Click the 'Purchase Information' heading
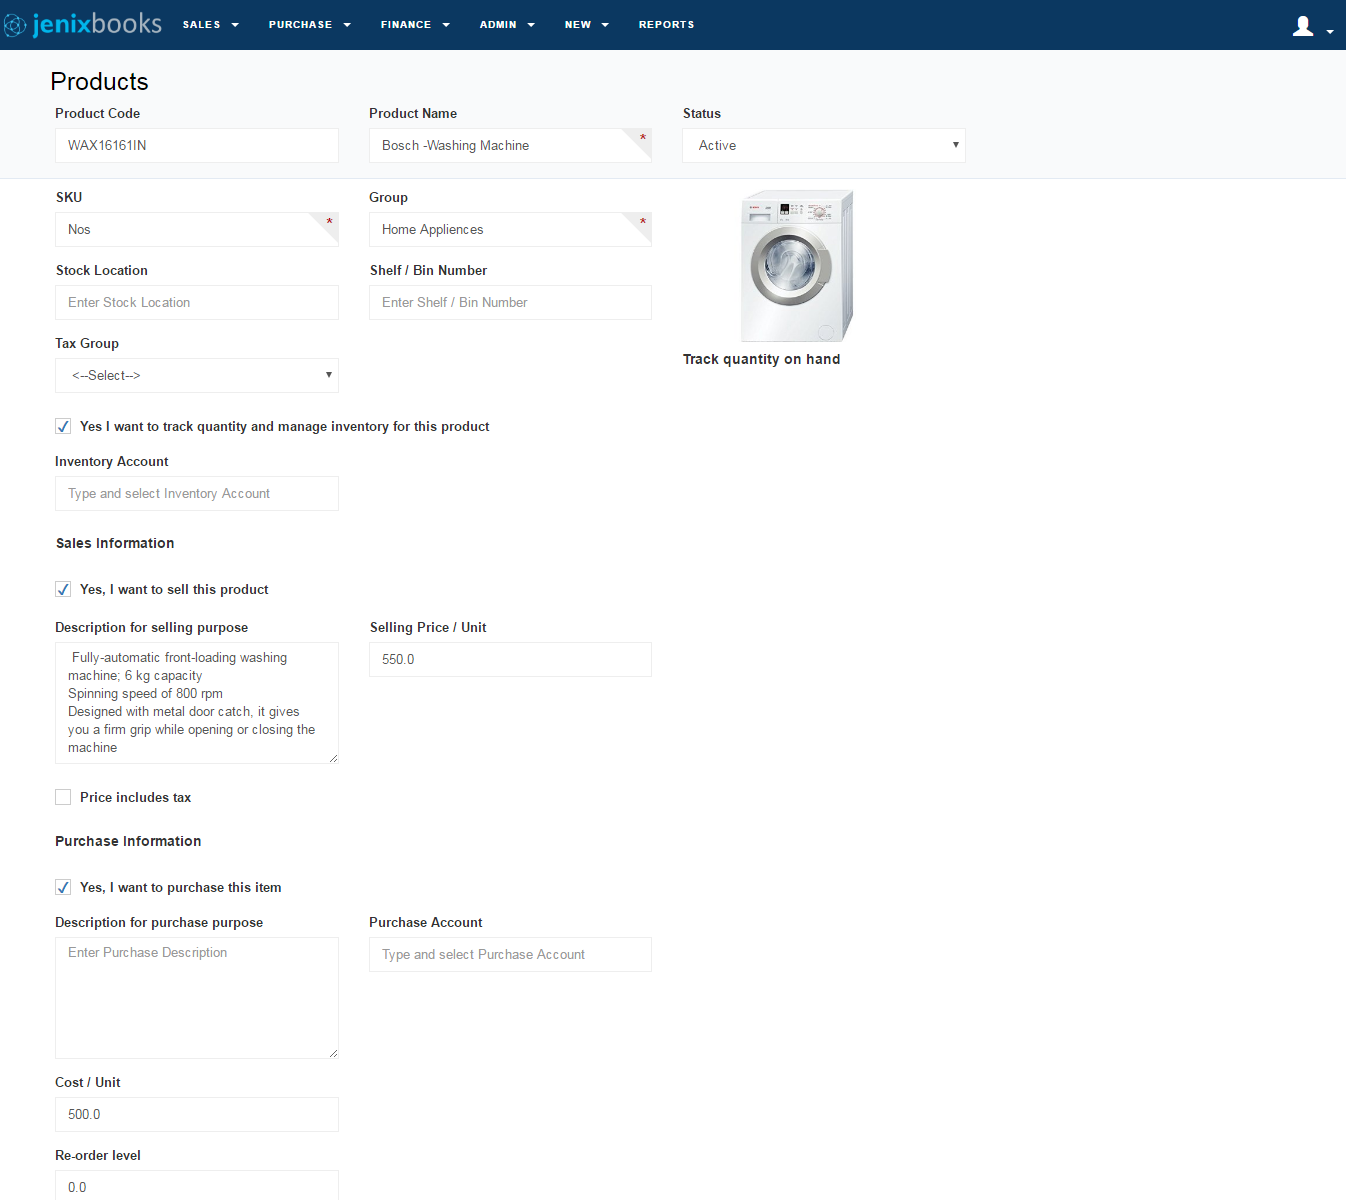Image resolution: width=1346 pixels, height=1200 pixels. 128,841
